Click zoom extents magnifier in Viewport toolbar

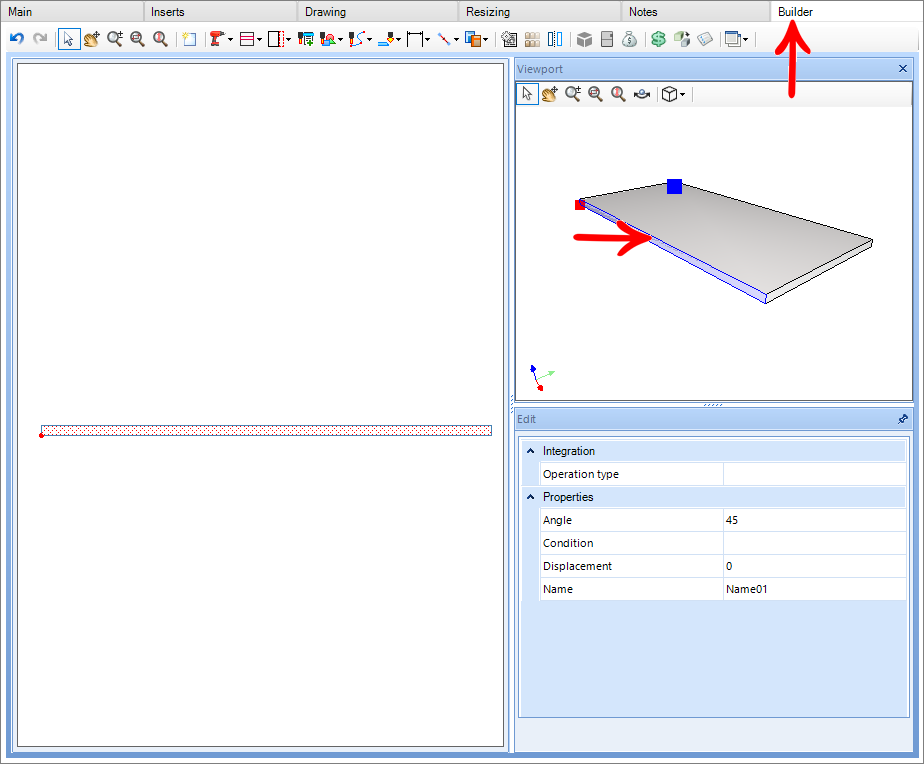(x=618, y=94)
